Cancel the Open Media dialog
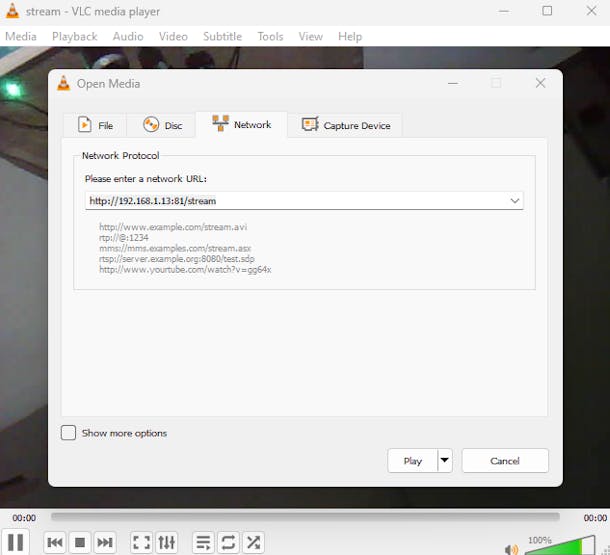610x555 pixels. [x=505, y=461]
